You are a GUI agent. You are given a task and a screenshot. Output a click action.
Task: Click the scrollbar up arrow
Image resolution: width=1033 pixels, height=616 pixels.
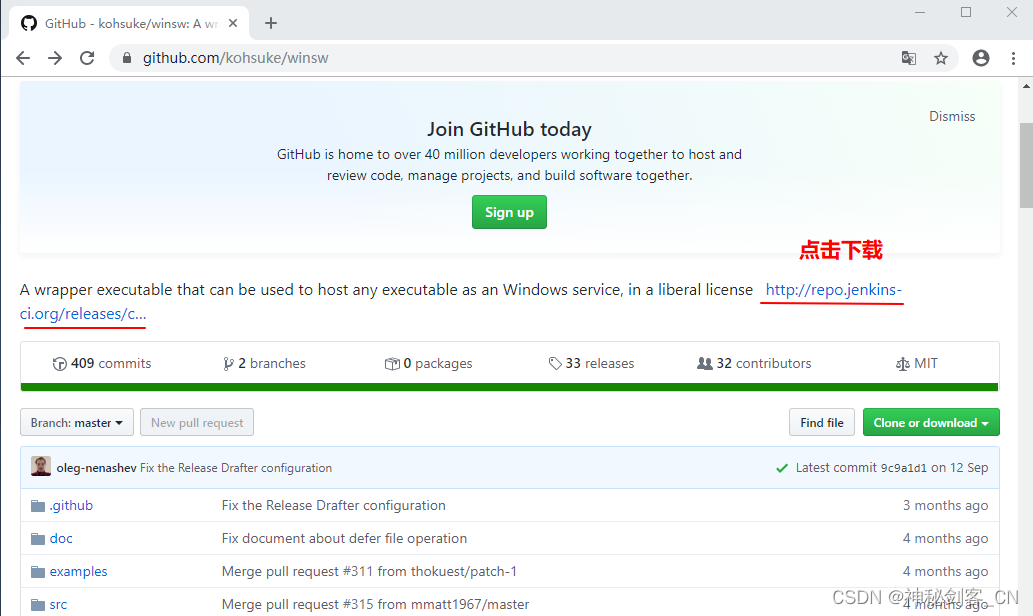[x=1026, y=86]
